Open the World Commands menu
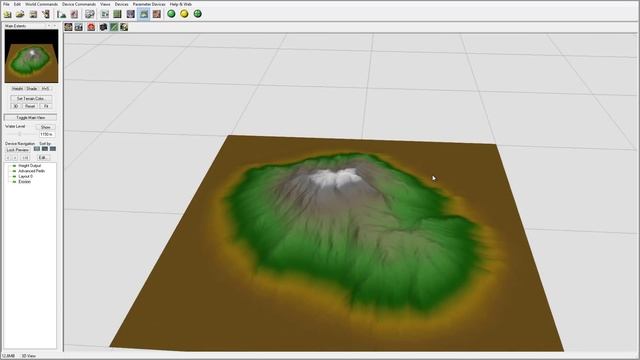The height and width of the screenshot is (360, 640). pos(41,4)
